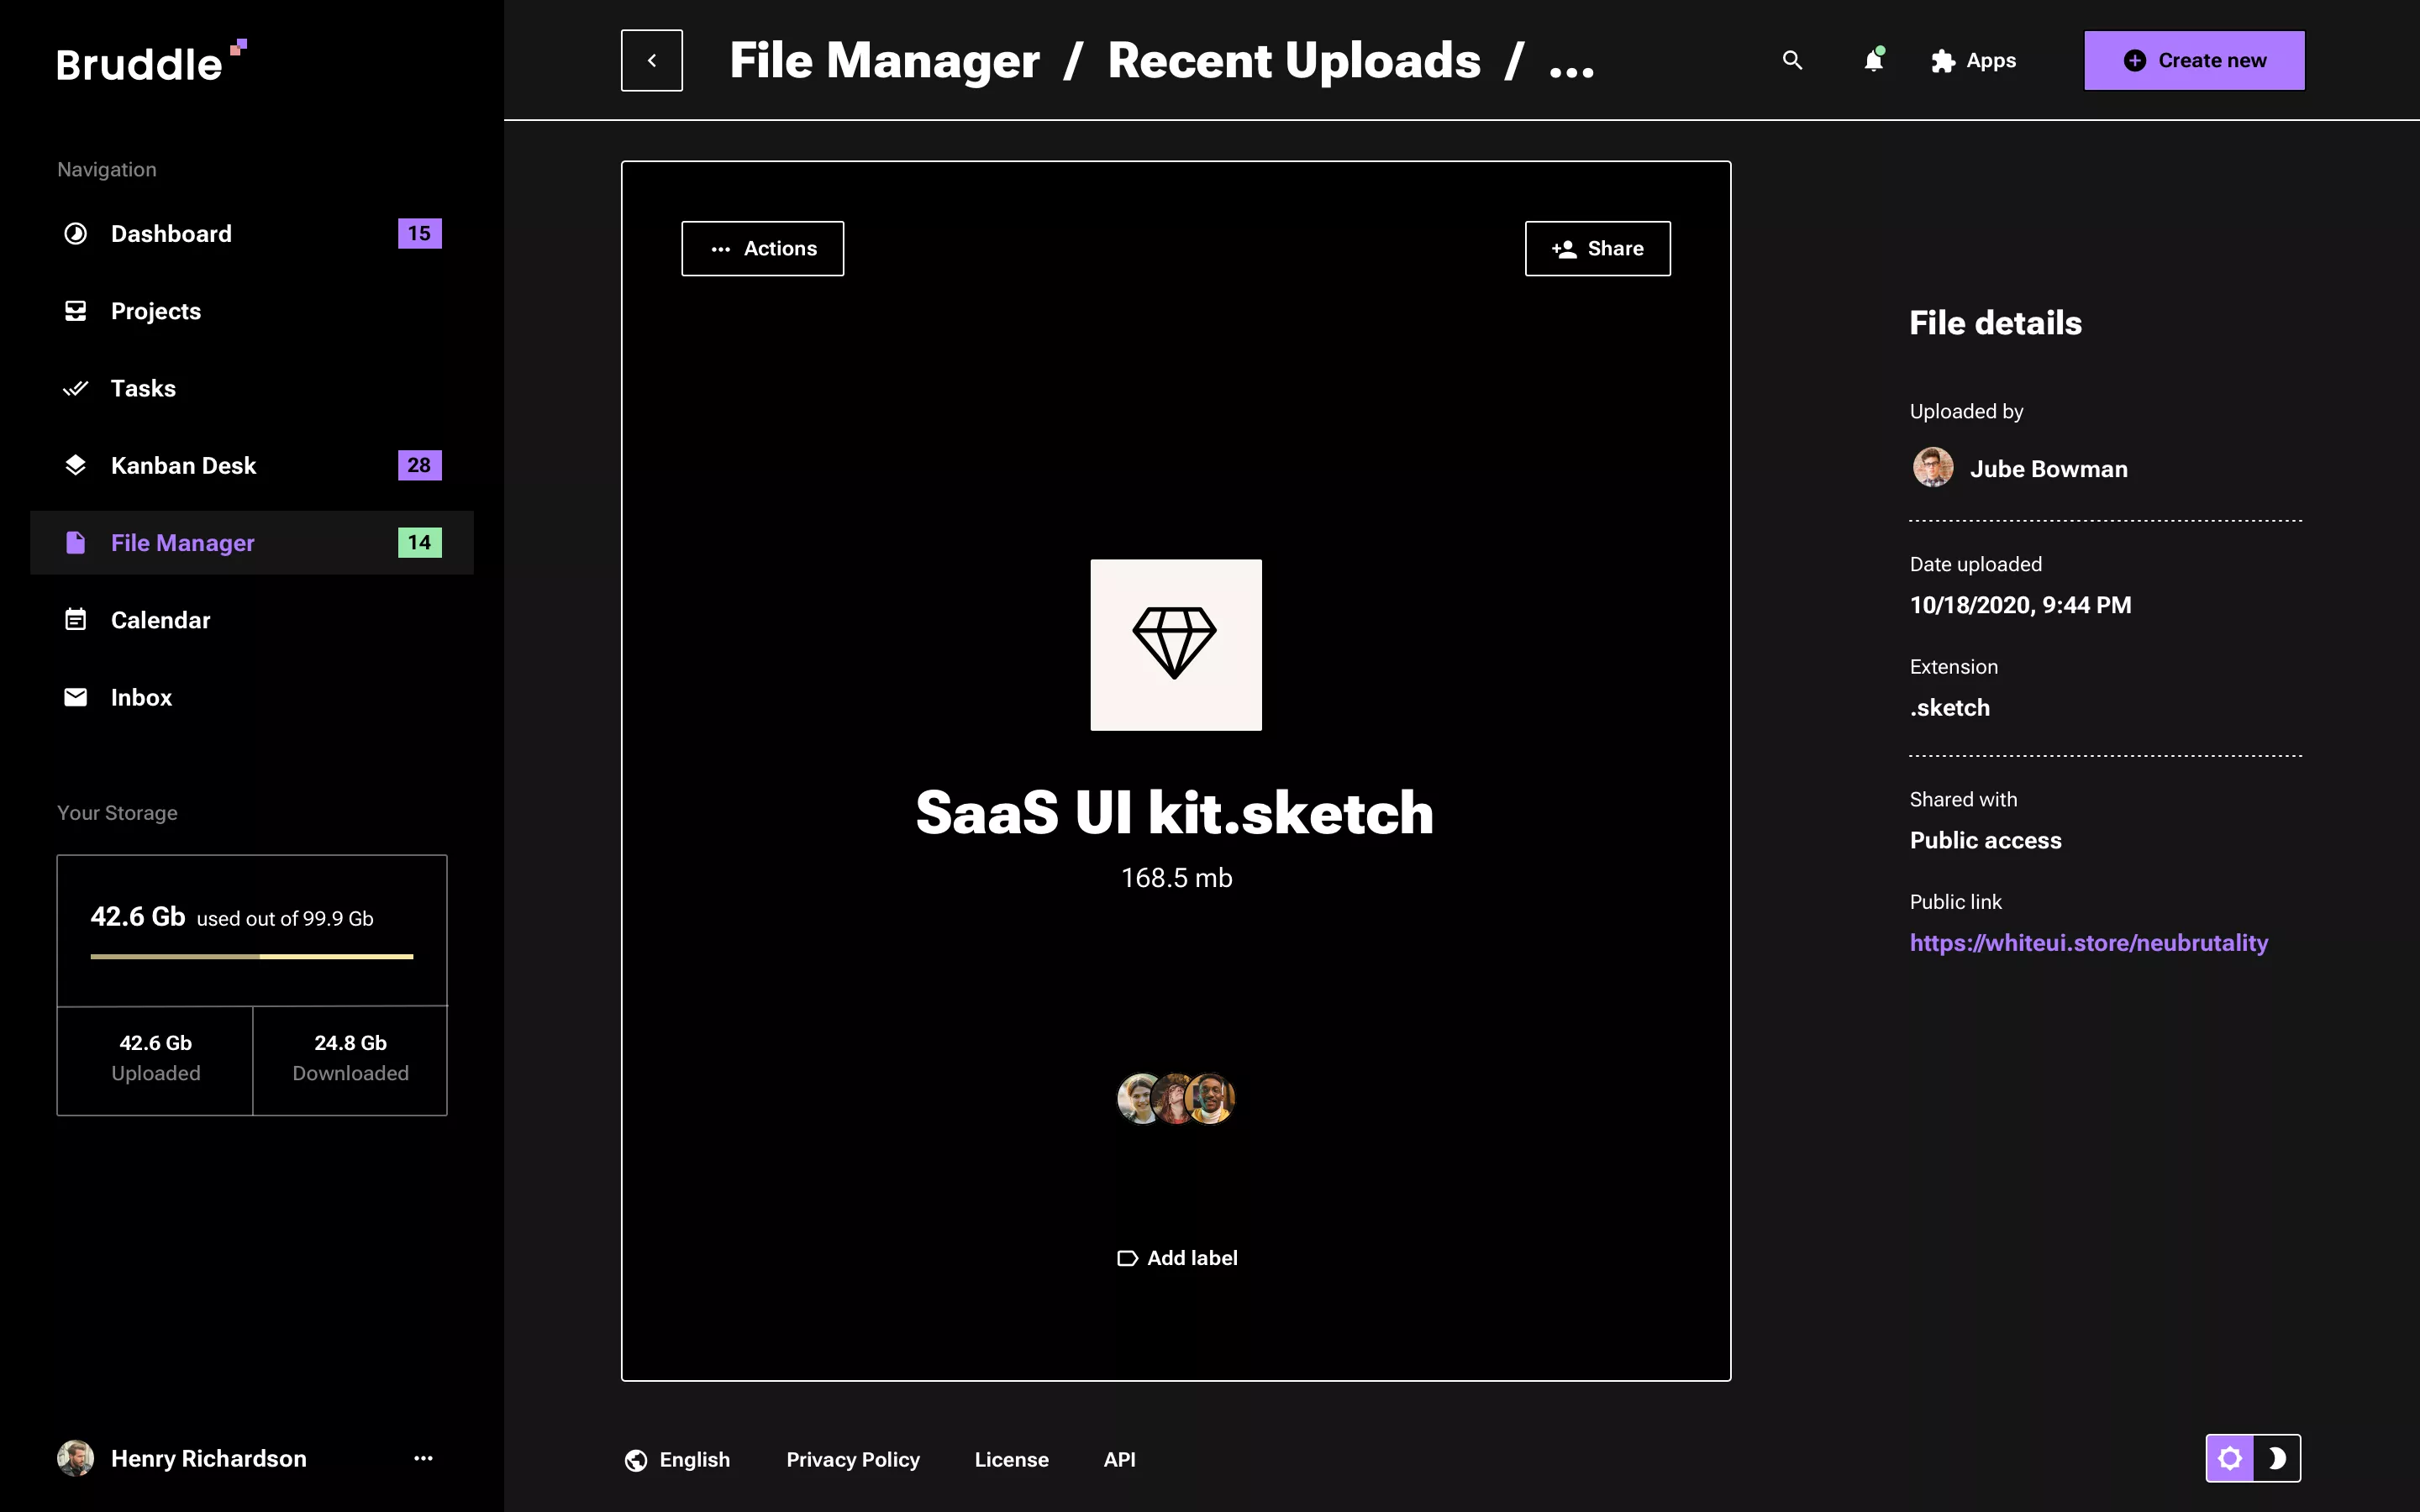Open the Actions dropdown on the file
The width and height of the screenshot is (2420, 1512).
(762, 248)
